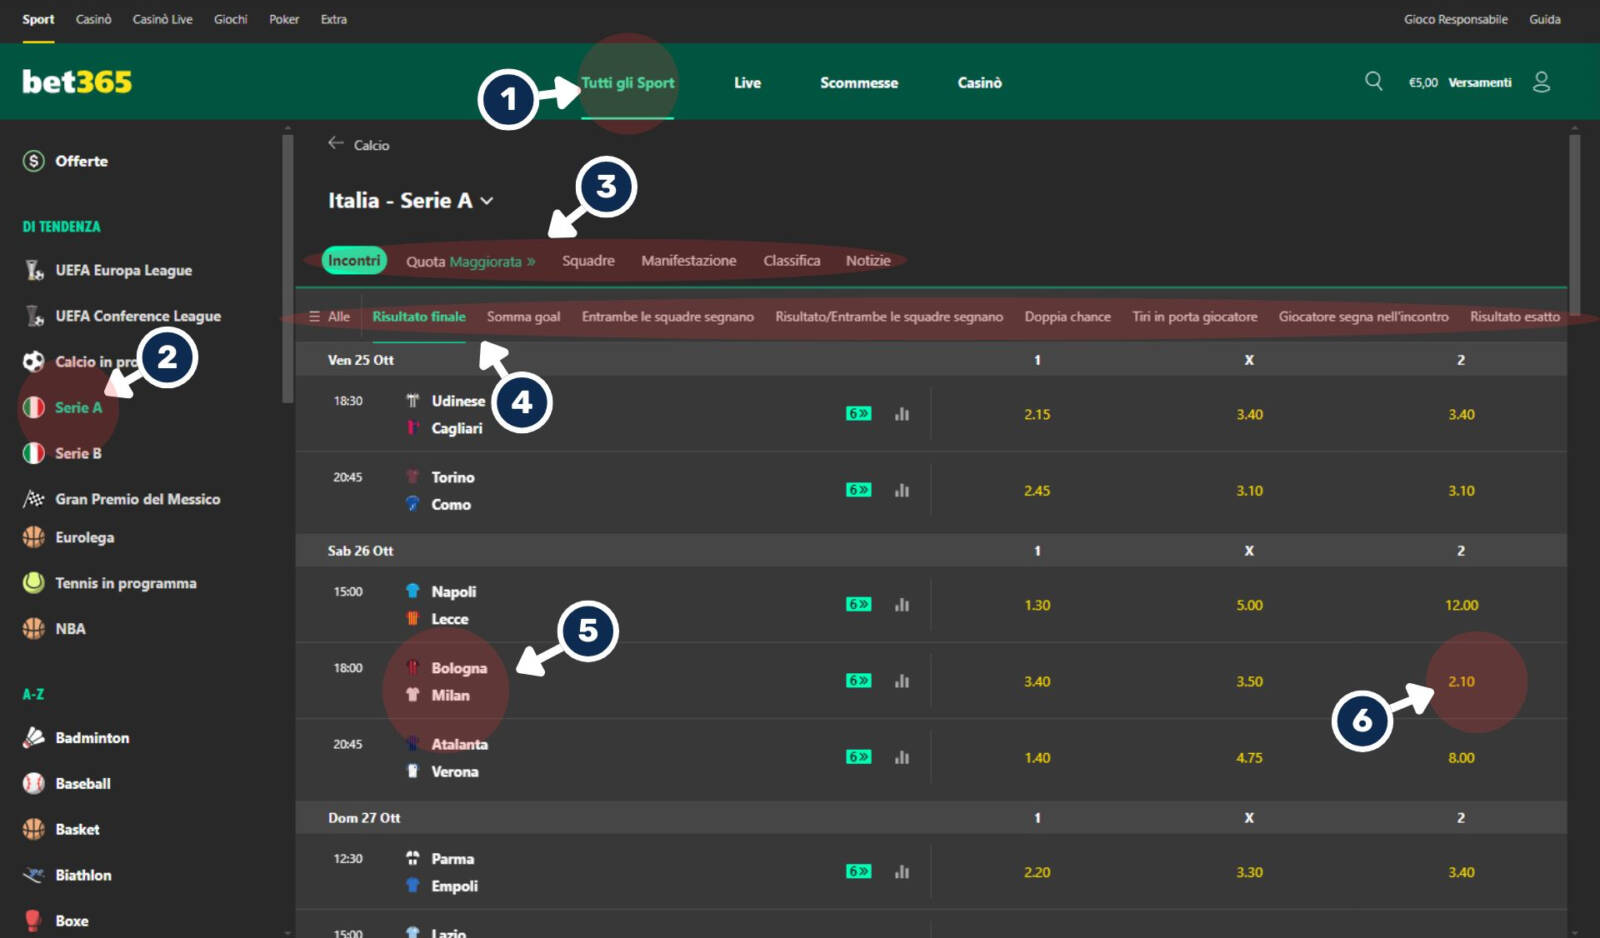Select the Incontri tab
This screenshot has height=938, width=1600.
coord(354,261)
